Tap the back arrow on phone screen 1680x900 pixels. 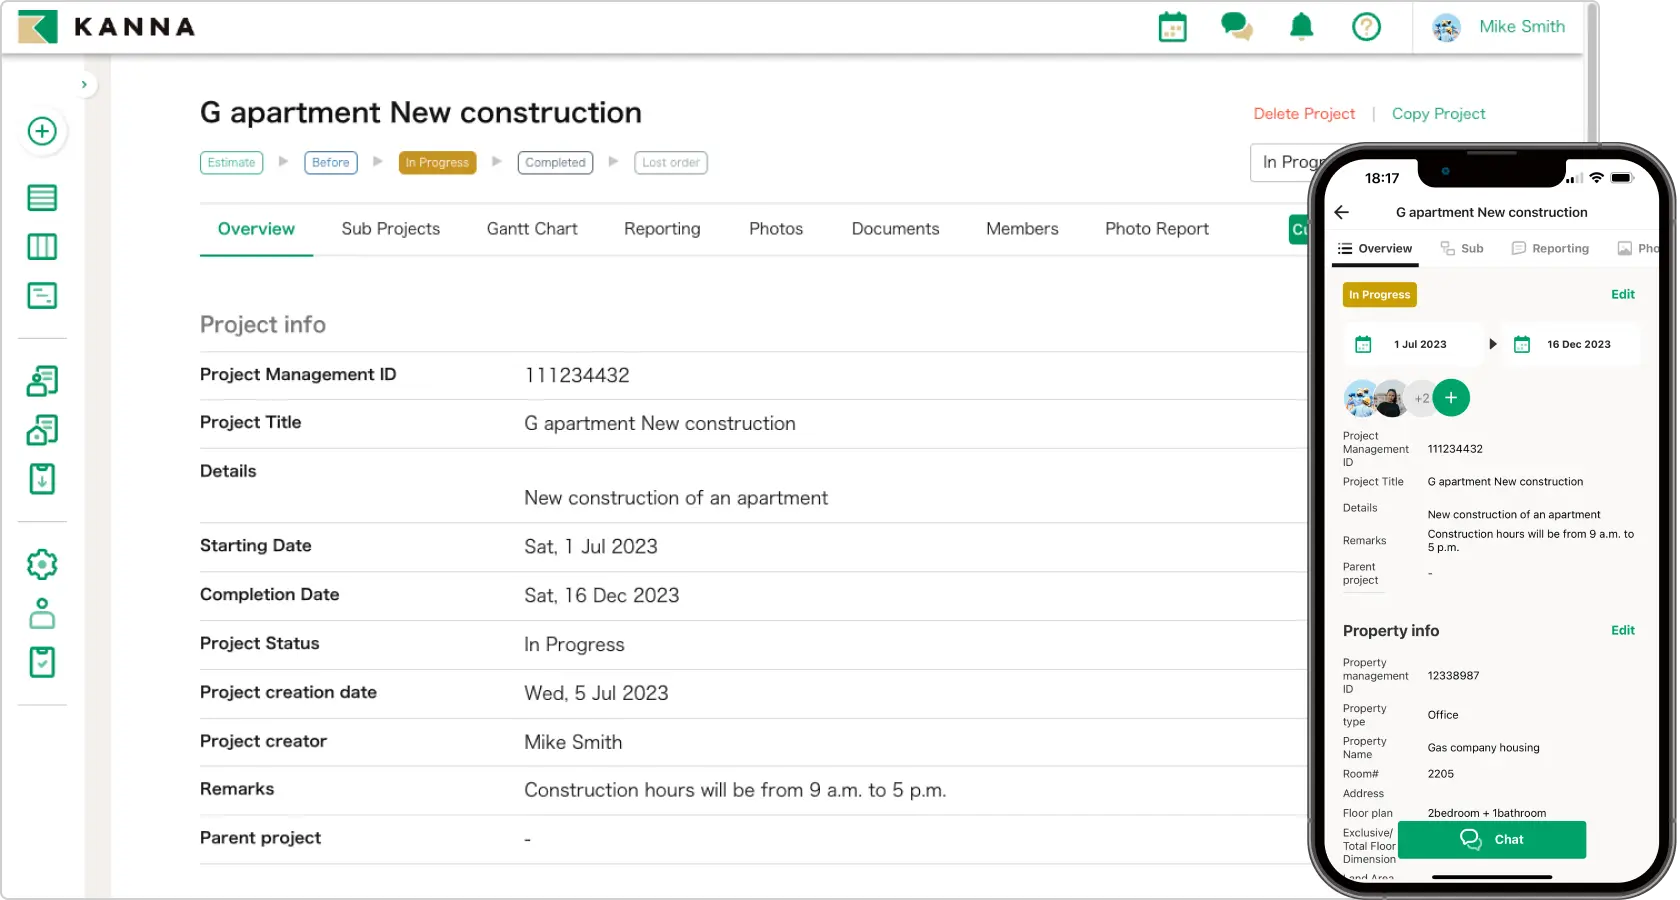(x=1342, y=212)
